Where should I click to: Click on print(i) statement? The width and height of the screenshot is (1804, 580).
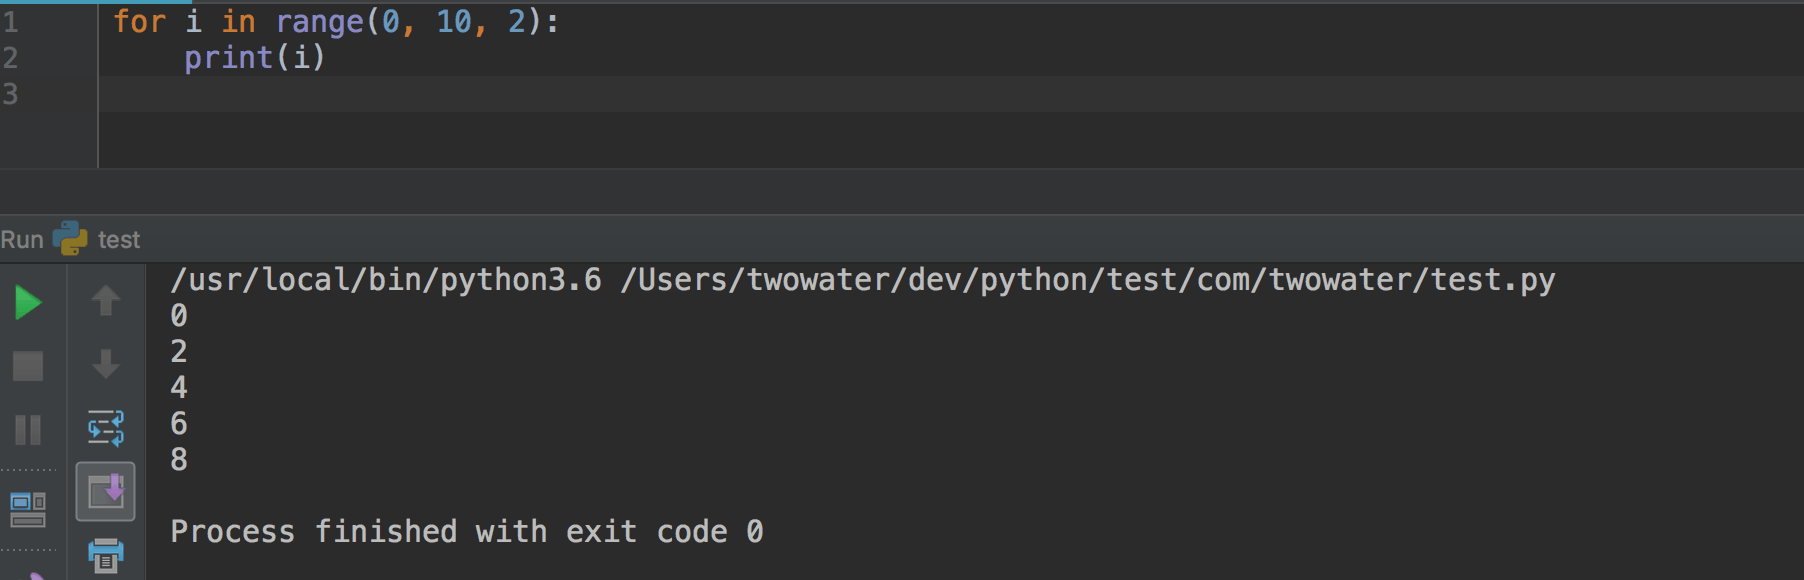(254, 58)
